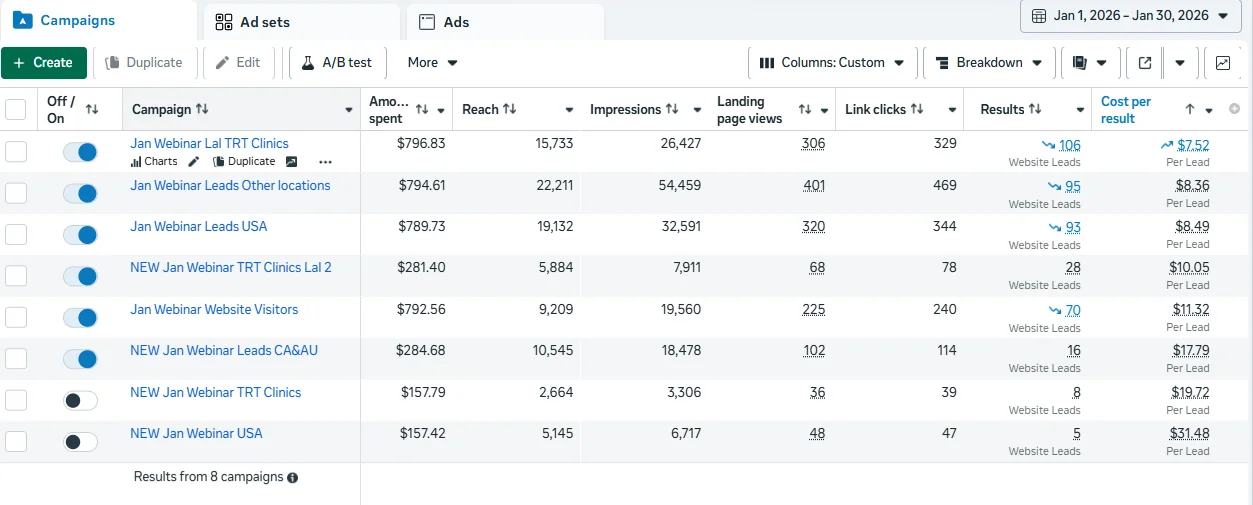The image size is (1253, 505).
Task: Open the Columns: Custom dropdown
Action: click(x=832, y=62)
